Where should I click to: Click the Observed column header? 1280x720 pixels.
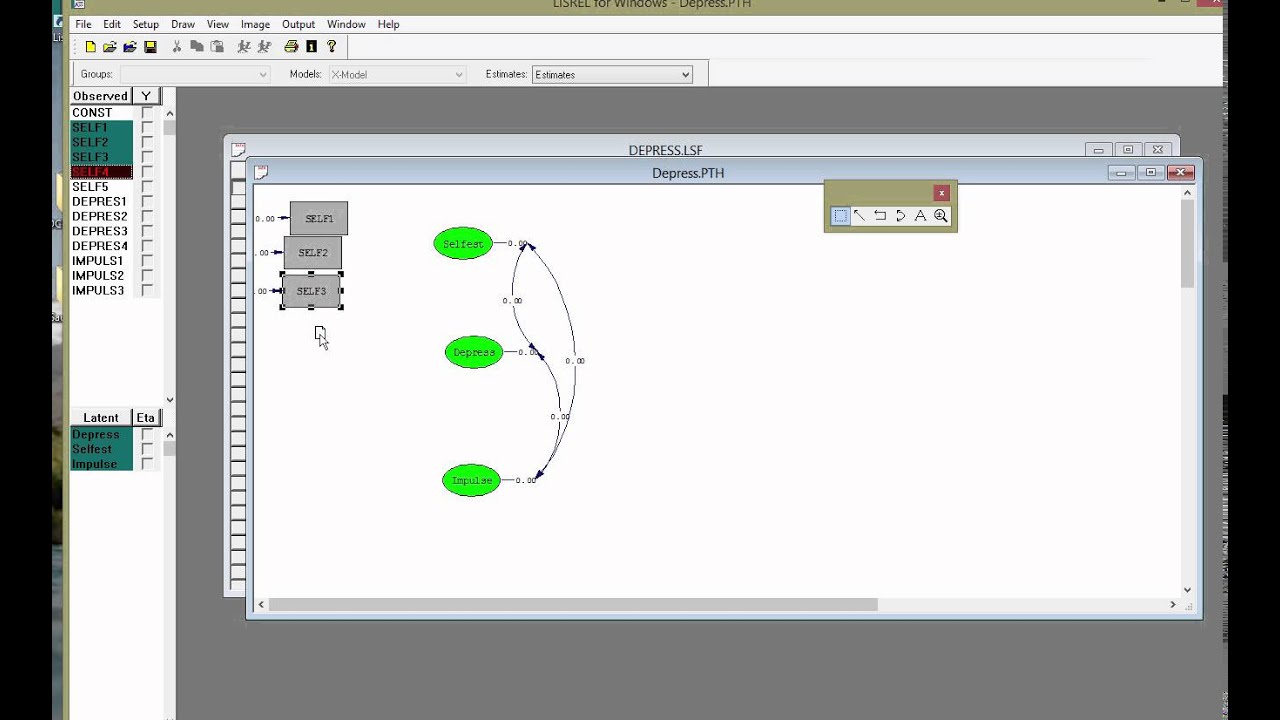pos(101,96)
